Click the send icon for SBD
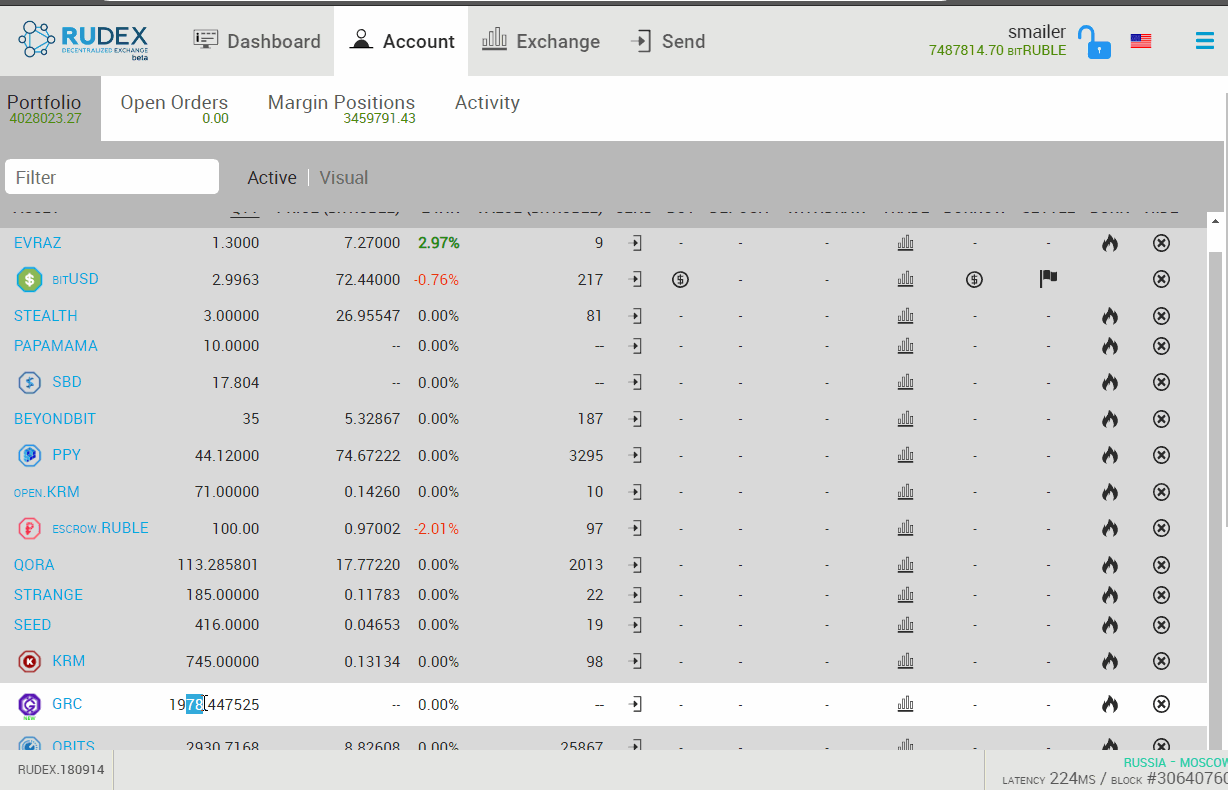Viewport: 1228px width, 790px height. 635,382
